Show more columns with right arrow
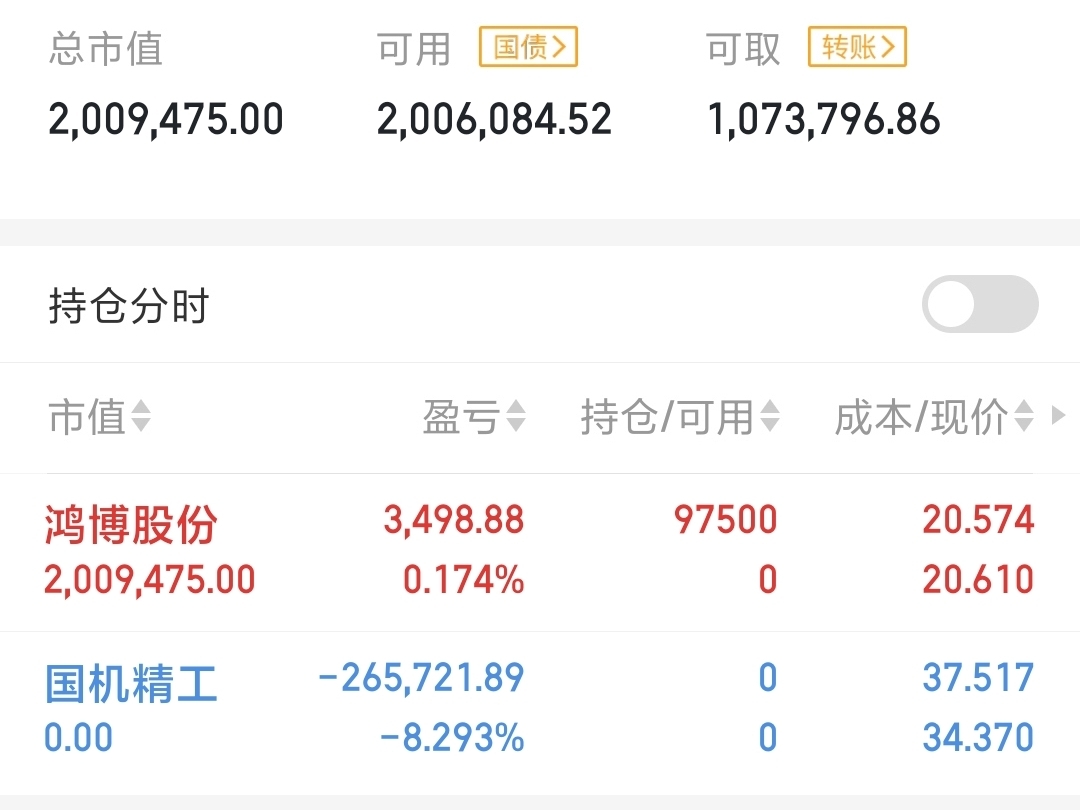 pos(1059,415)
